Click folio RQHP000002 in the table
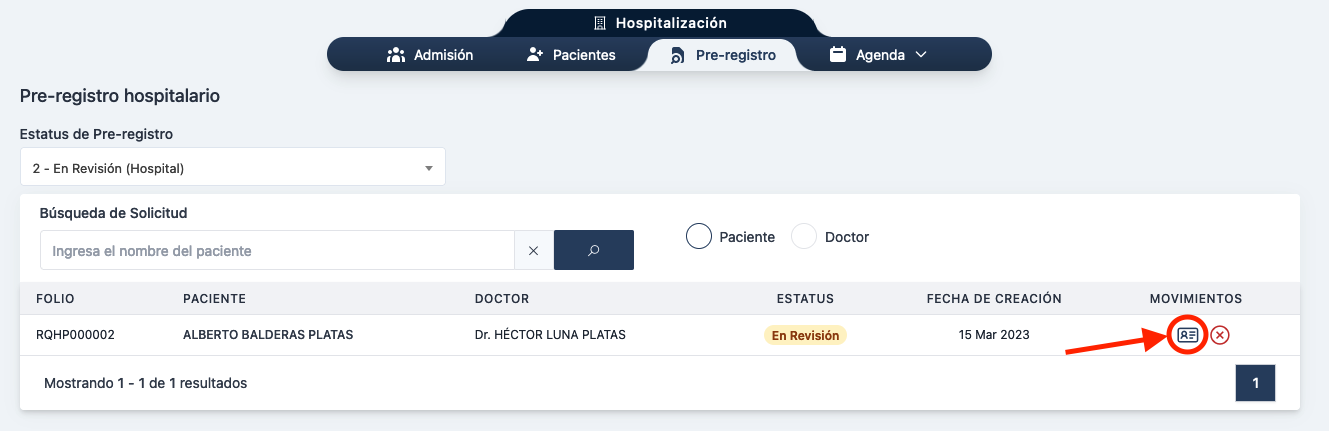 coord(75,335)
